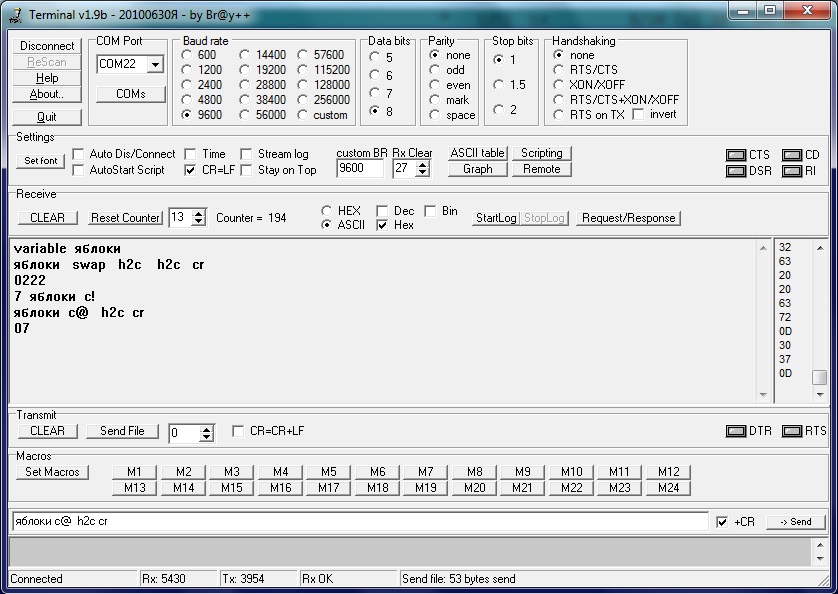Click the custom BR input field
Image resolution: width=838 pixels, height=594 pixels.
coord(360,169)
